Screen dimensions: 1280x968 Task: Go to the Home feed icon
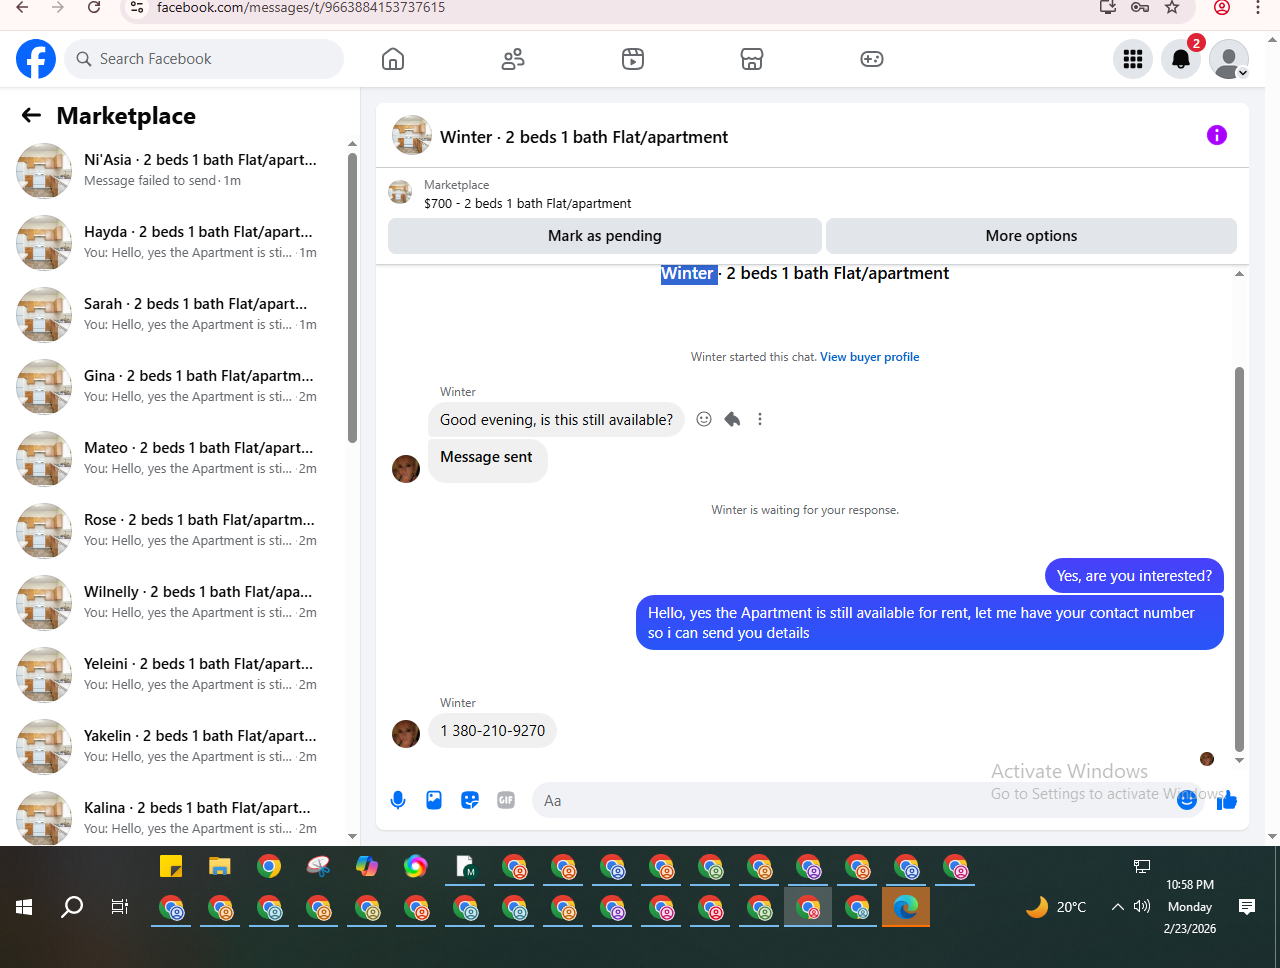click(x=393, y=59)
